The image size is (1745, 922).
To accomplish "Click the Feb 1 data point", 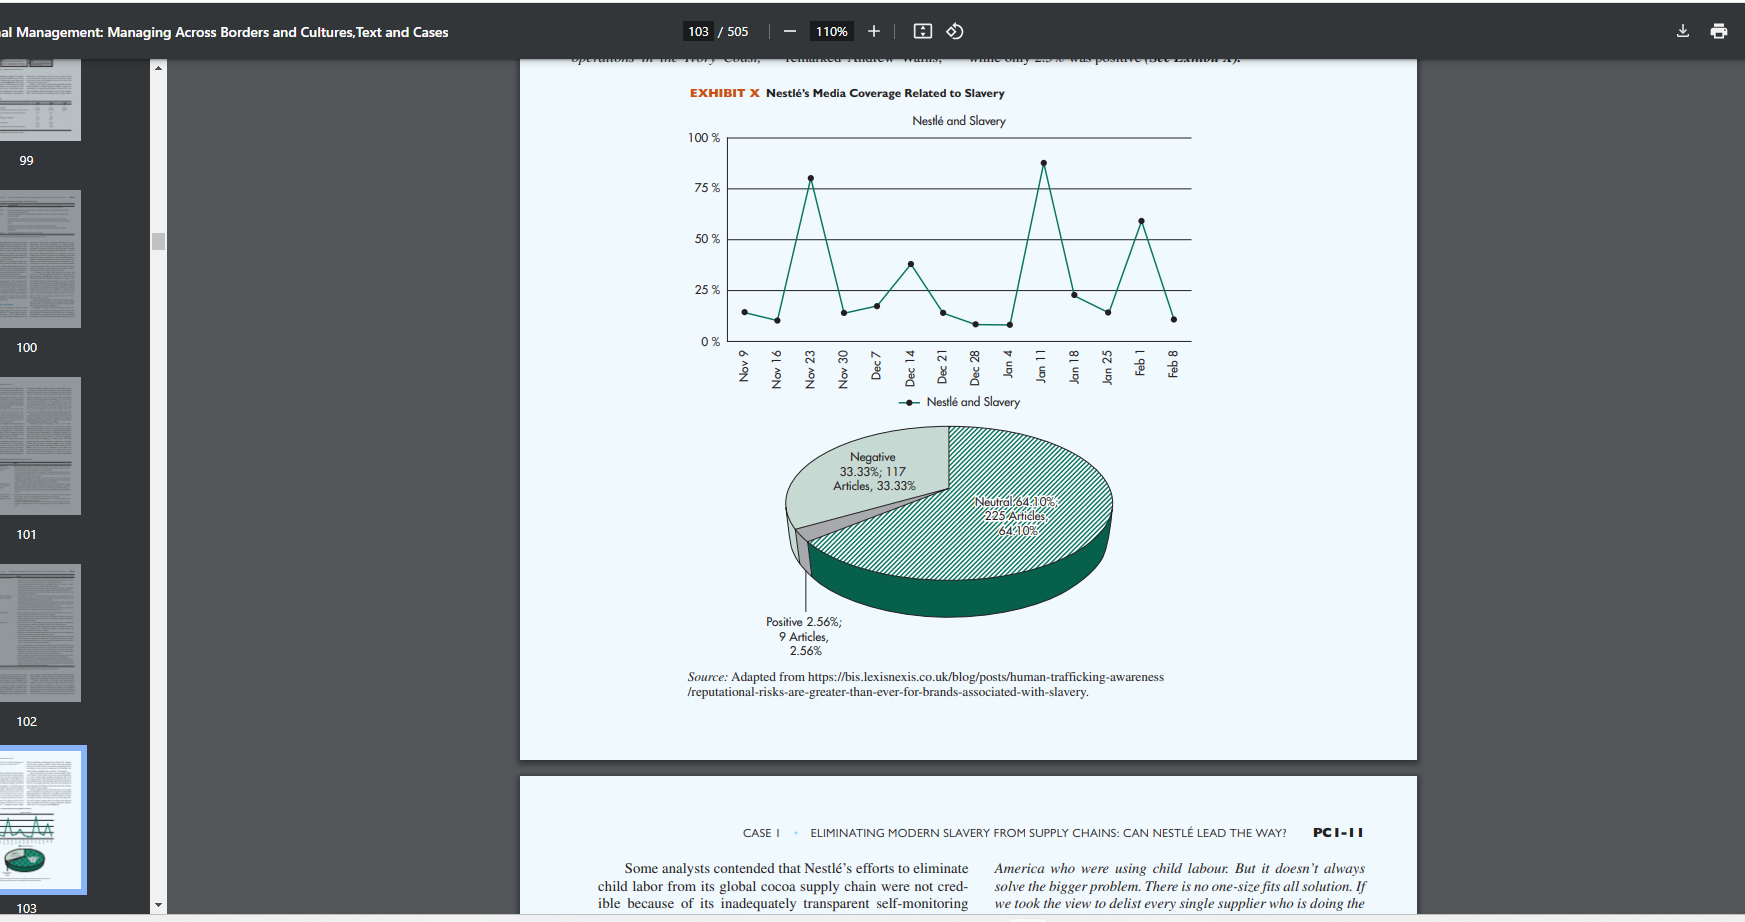I will tap(1141, 221).
